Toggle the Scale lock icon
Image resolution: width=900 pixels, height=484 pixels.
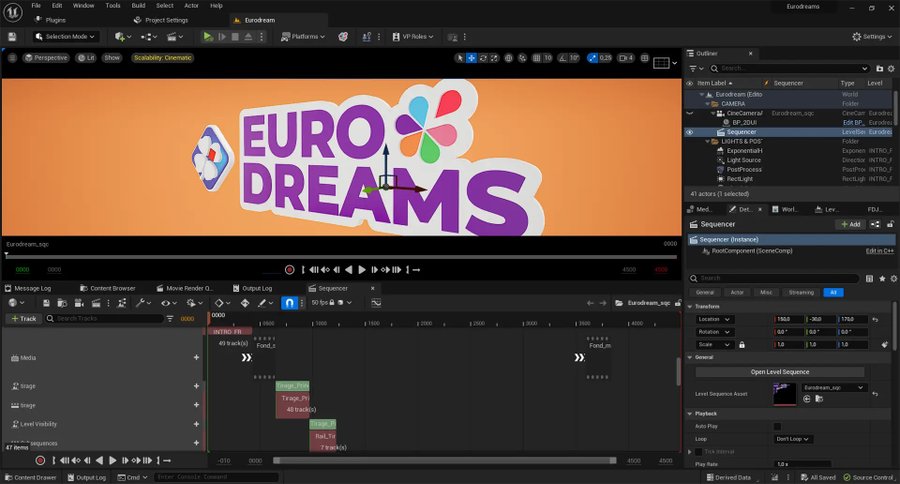point(741,344)
